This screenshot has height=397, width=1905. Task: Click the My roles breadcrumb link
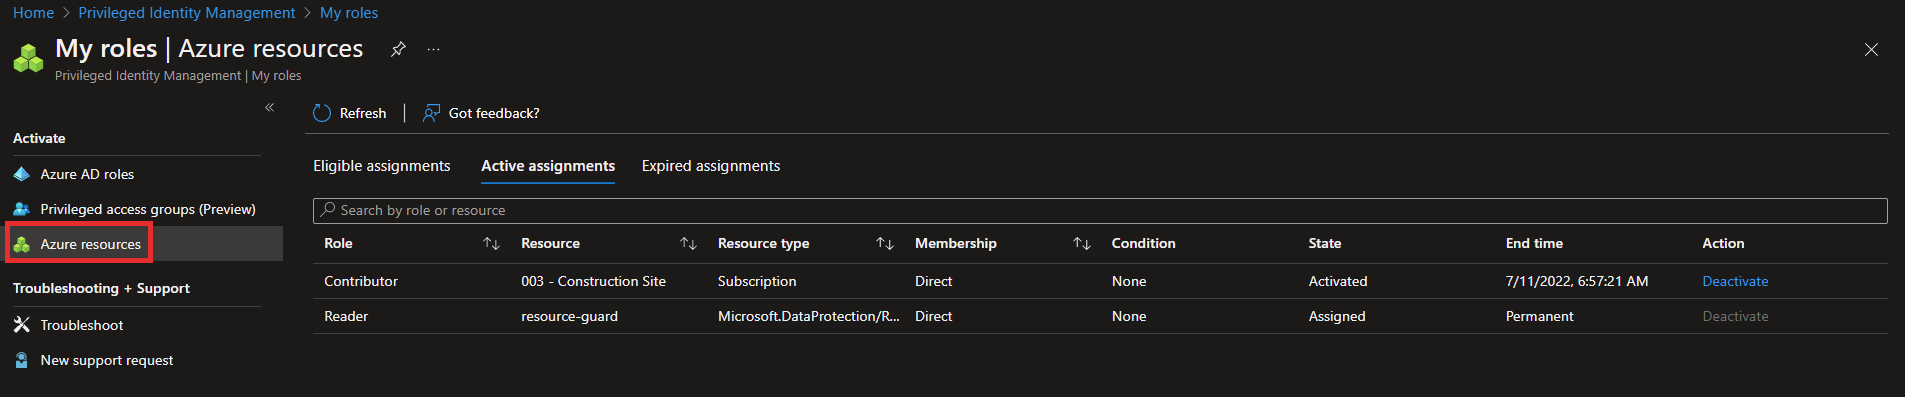coord(349,13)
